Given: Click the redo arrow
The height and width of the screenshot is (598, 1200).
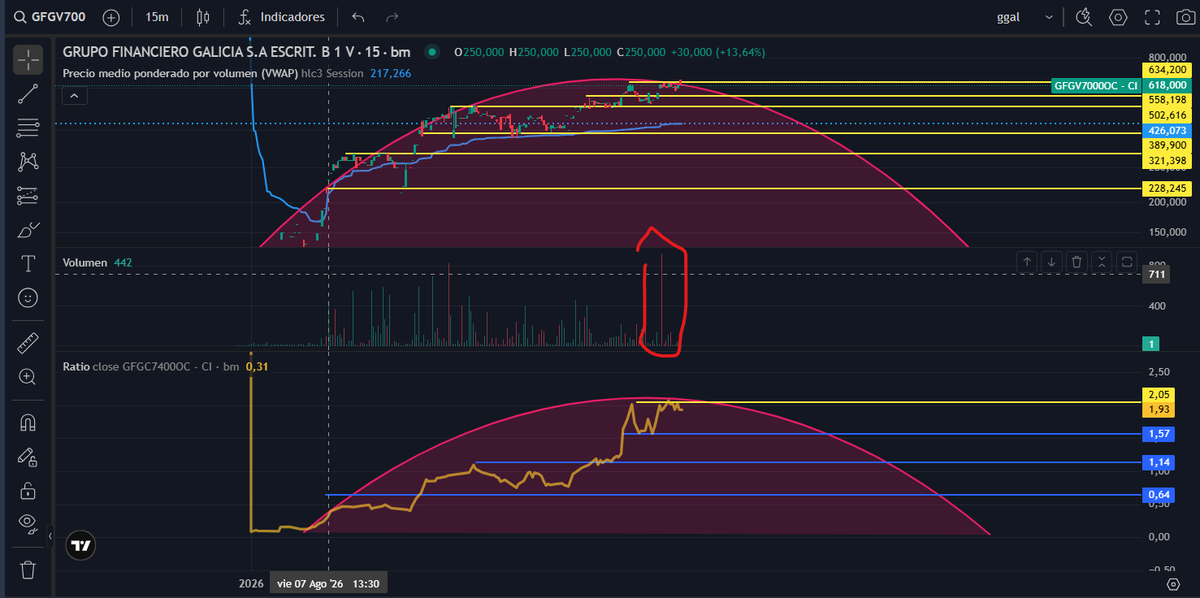Looking at the screenshot, I should (x=392, y=17).
